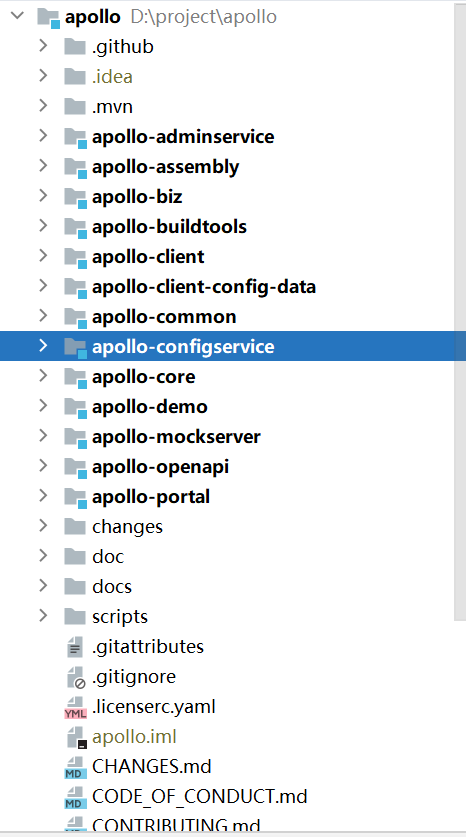
Task: Click apollo-mockserver module folder icon
Action: click(x=75, y=438)
